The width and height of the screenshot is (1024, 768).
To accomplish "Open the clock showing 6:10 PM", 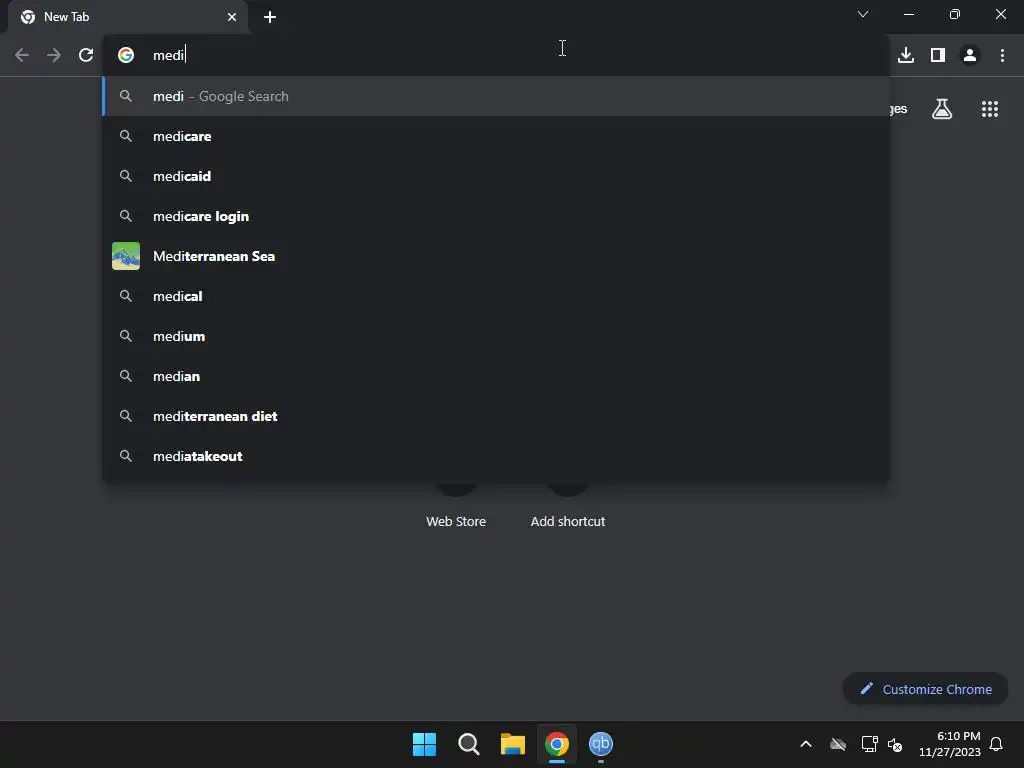I will [x=950, y=744].
